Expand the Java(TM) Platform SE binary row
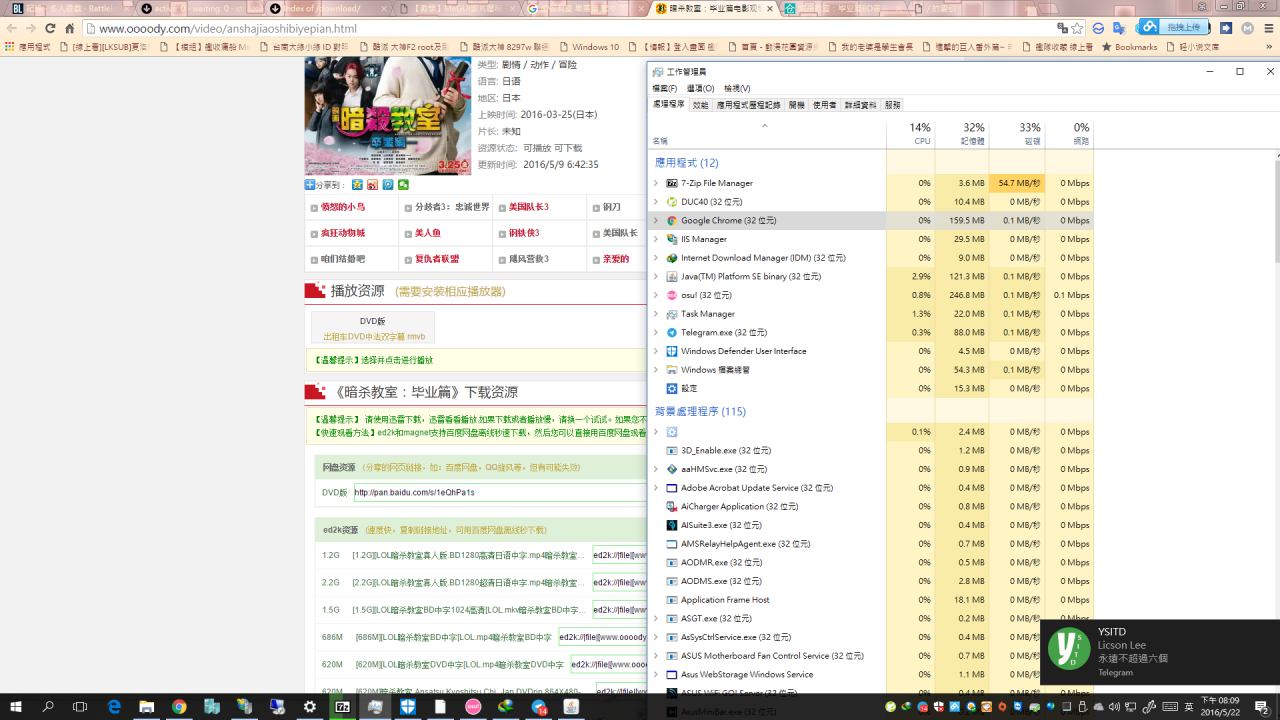The image size is (1280, 720). pyautogui.click(x=656, y=276)
